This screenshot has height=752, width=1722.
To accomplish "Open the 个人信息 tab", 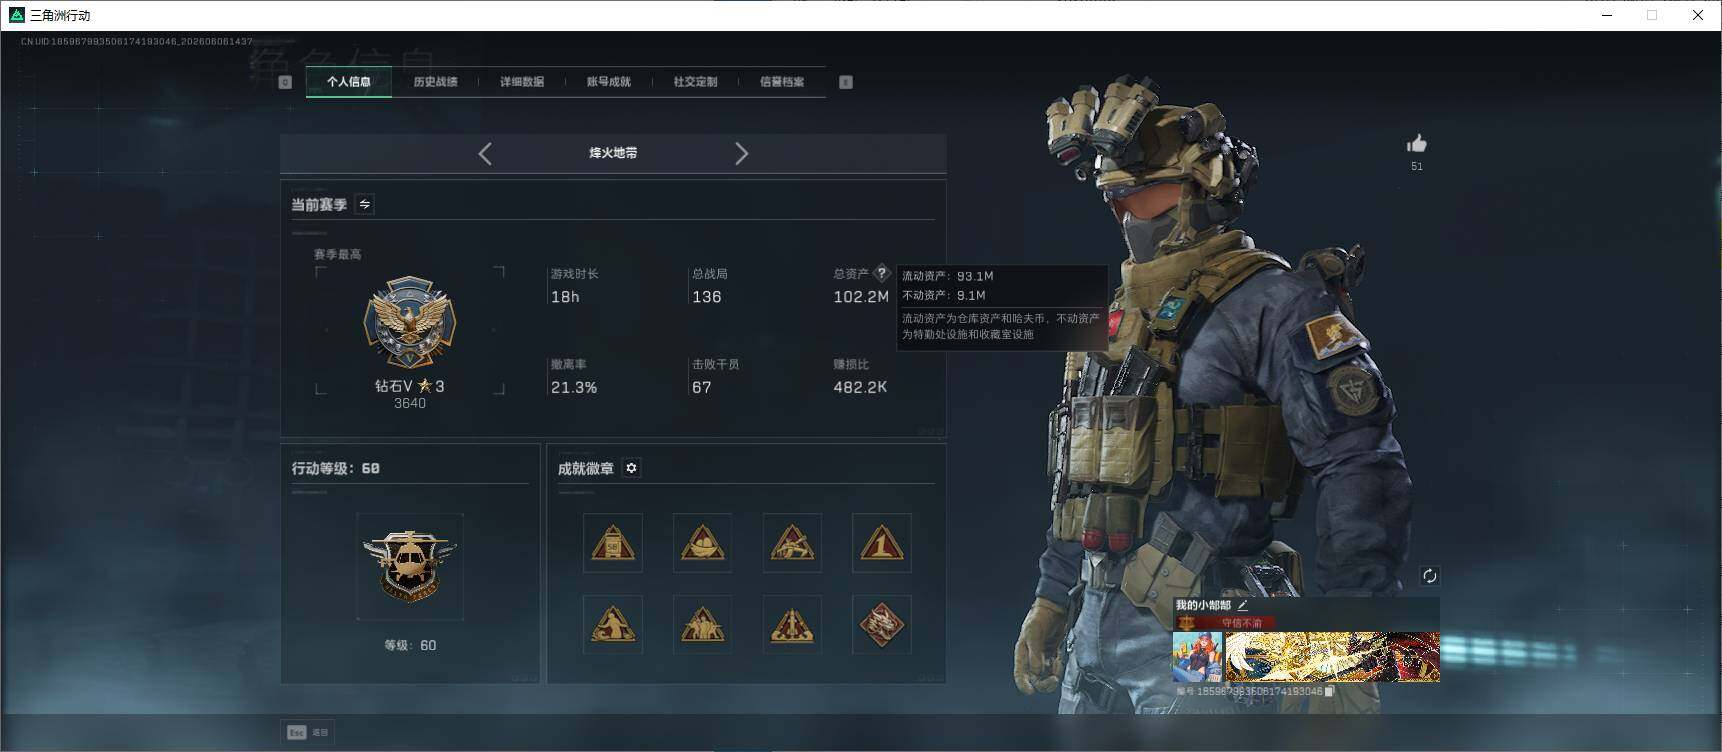I will 348,82.
